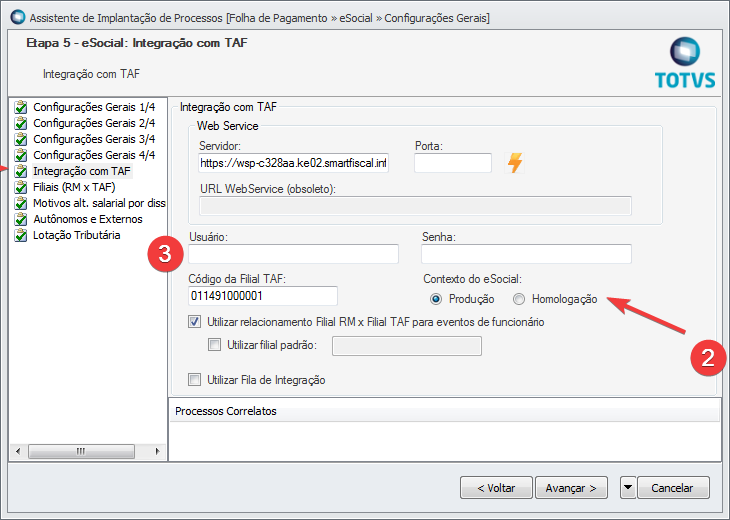
Task: Go to Motivos alt. salarial step
Action: pos(98,203)
